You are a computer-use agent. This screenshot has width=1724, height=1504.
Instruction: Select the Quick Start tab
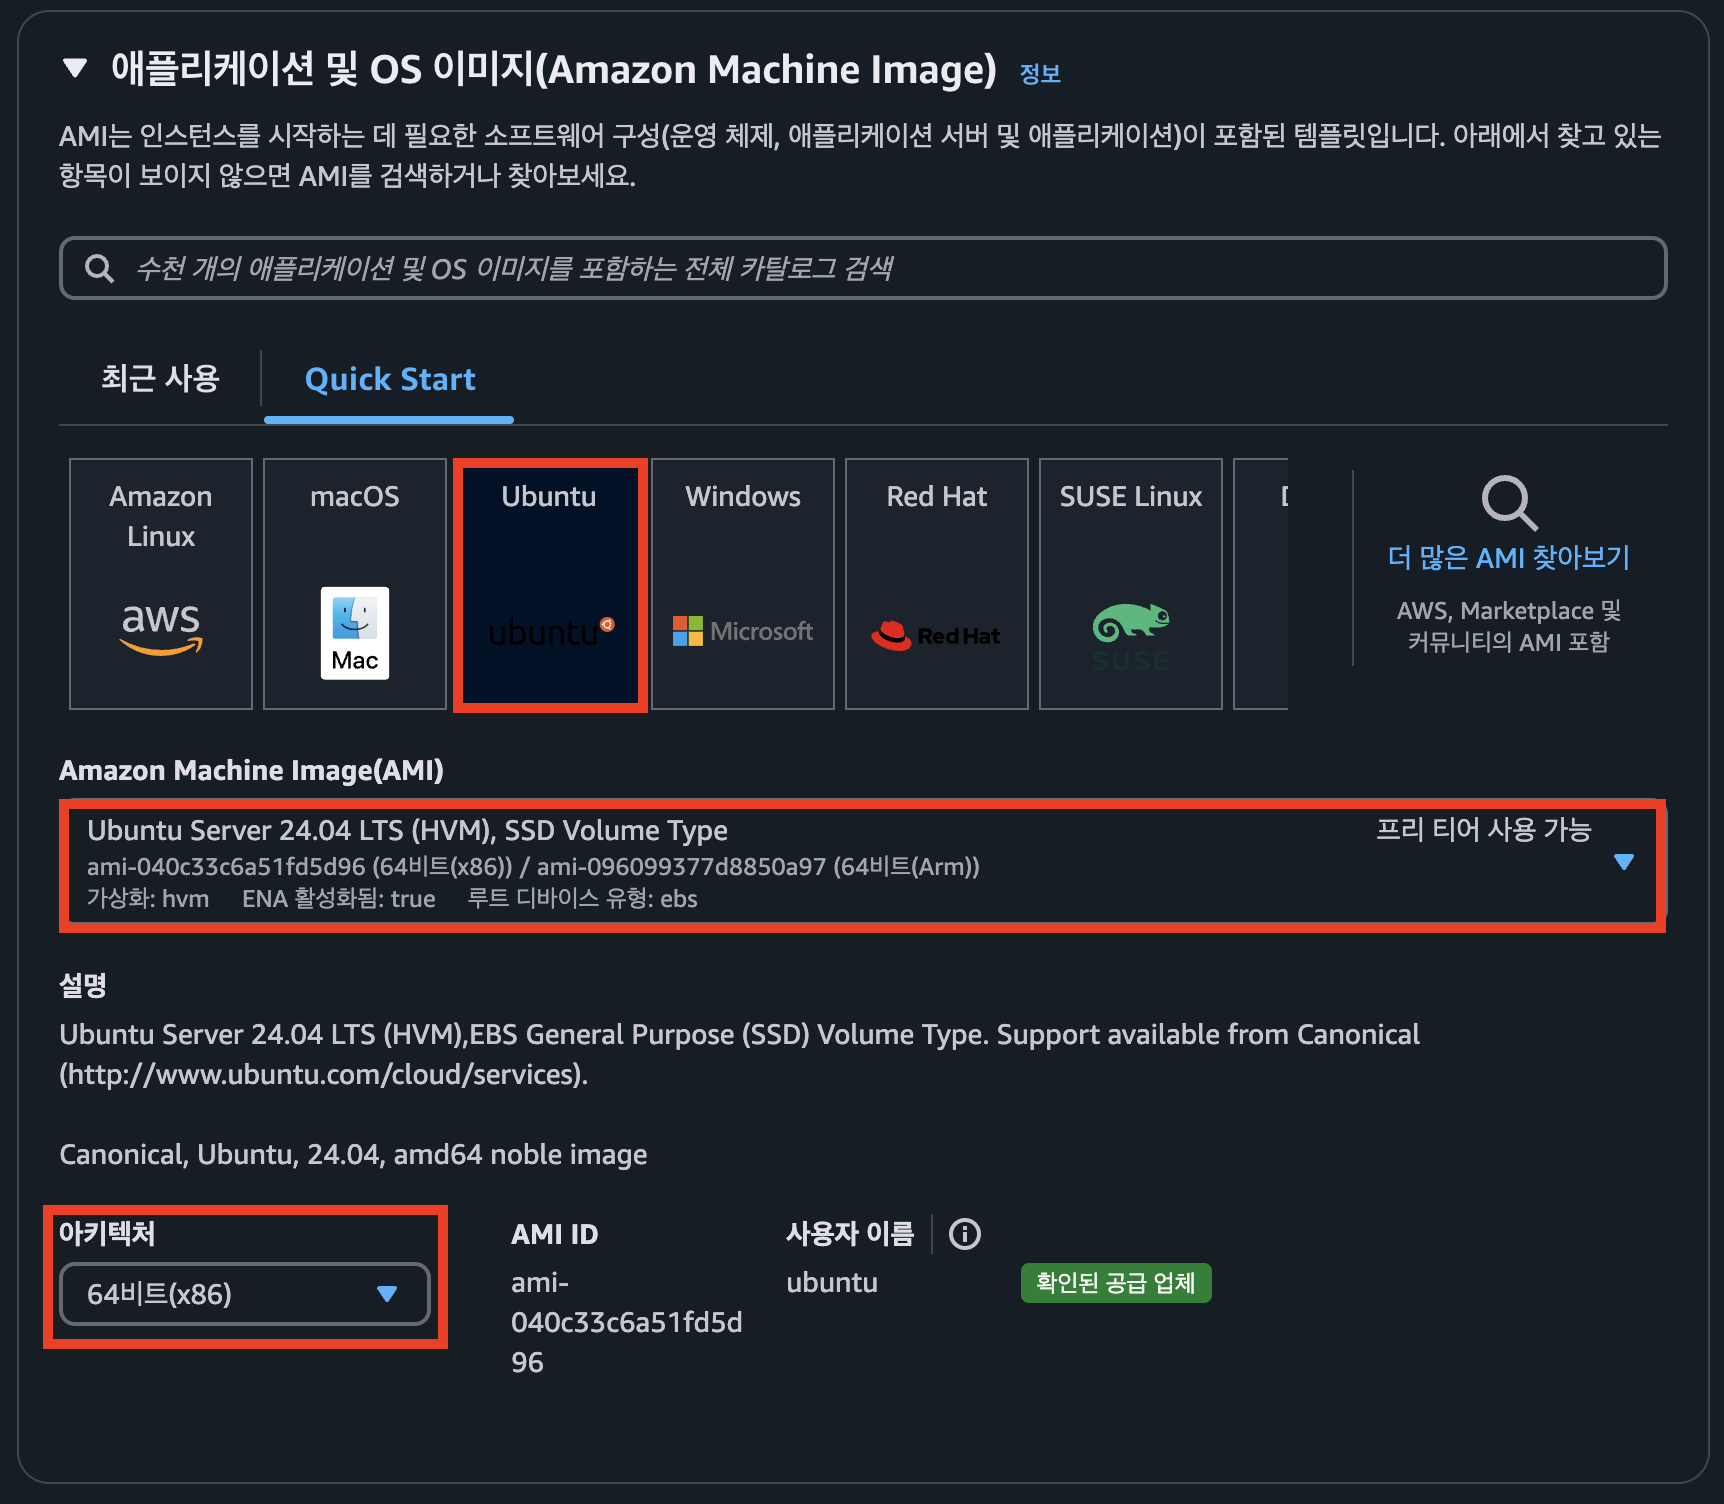[390, 379]
